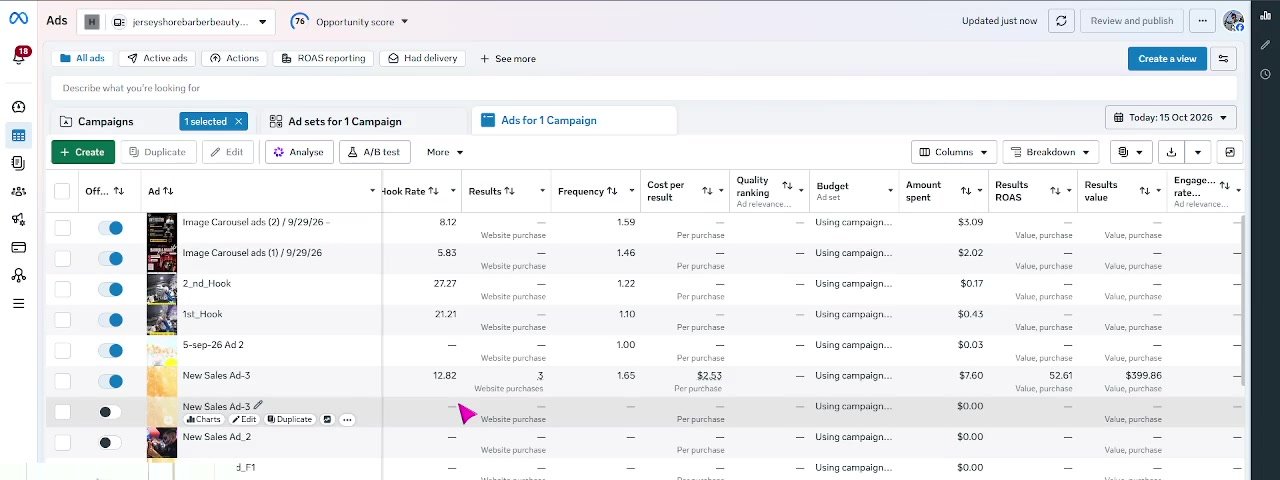The height and width of the screenshot is (480, 1280).
Task: Open the Columns dropdown
Action: point(953,152)
